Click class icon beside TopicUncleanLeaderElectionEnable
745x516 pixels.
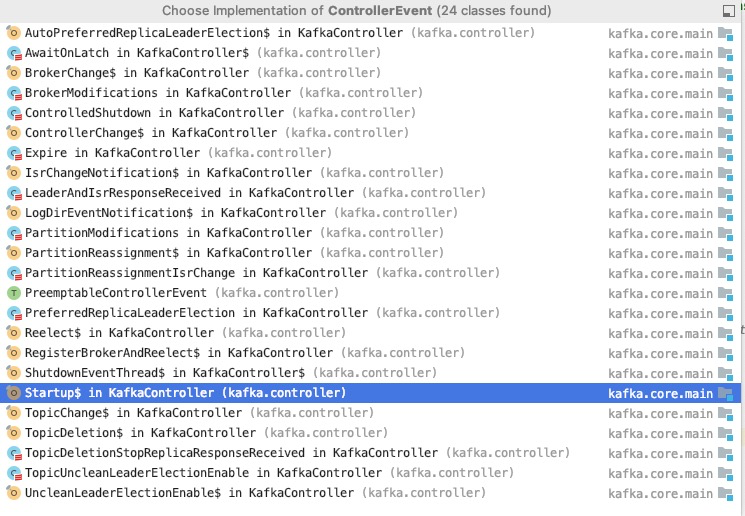(x=14, y=472)
